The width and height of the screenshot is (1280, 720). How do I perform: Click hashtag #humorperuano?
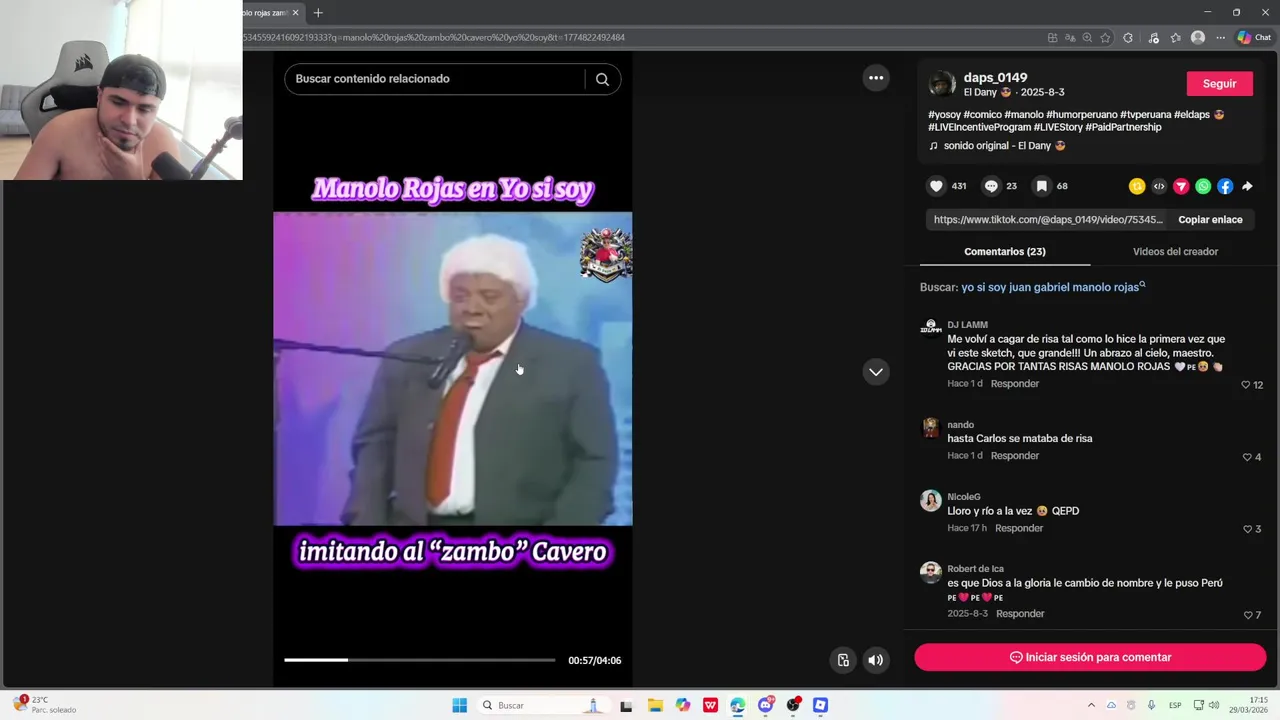1081,115
